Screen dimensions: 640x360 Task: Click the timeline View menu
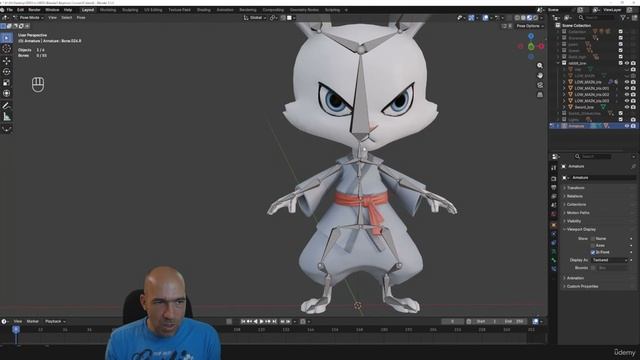click(18, 322)
